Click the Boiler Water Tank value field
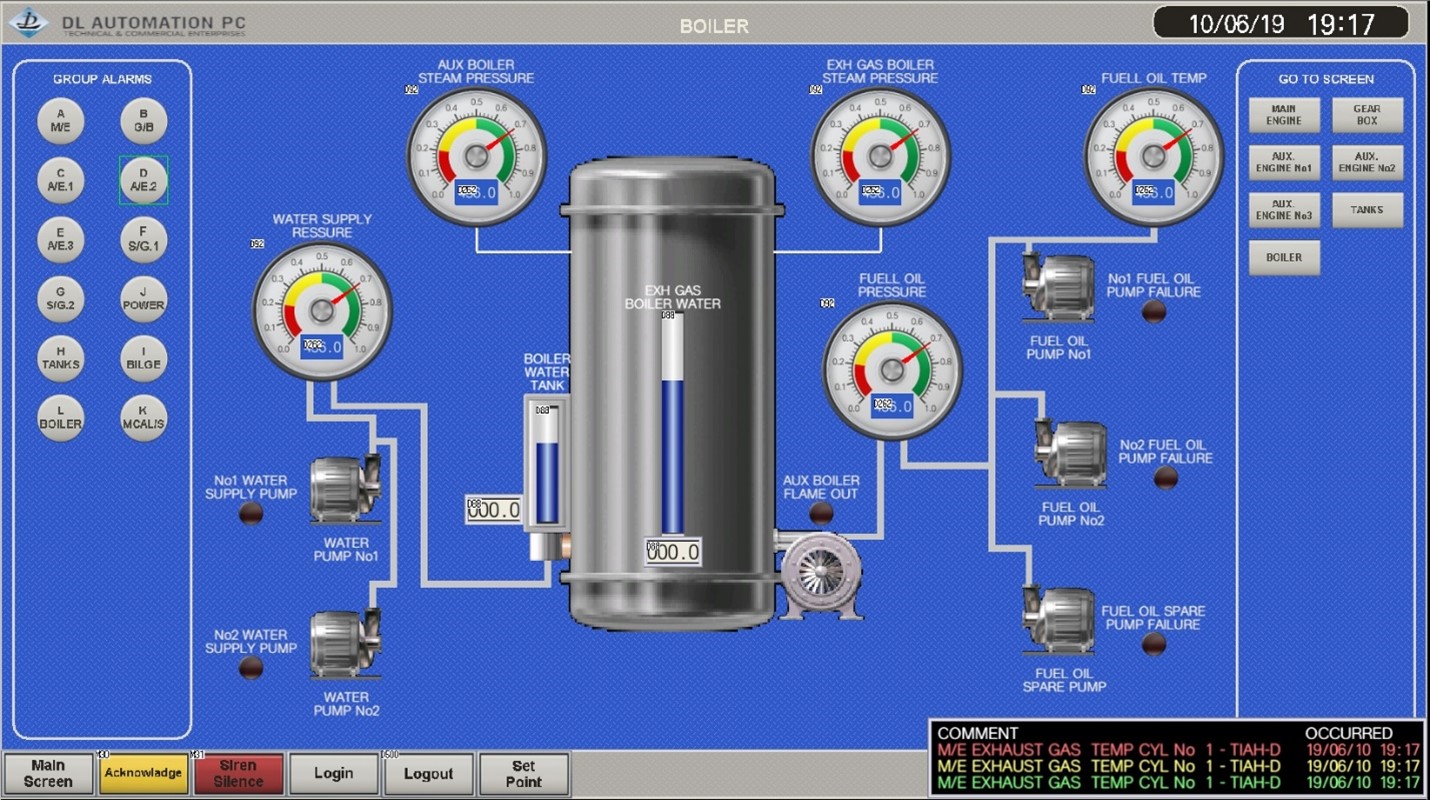 click(x=494, y=510)
